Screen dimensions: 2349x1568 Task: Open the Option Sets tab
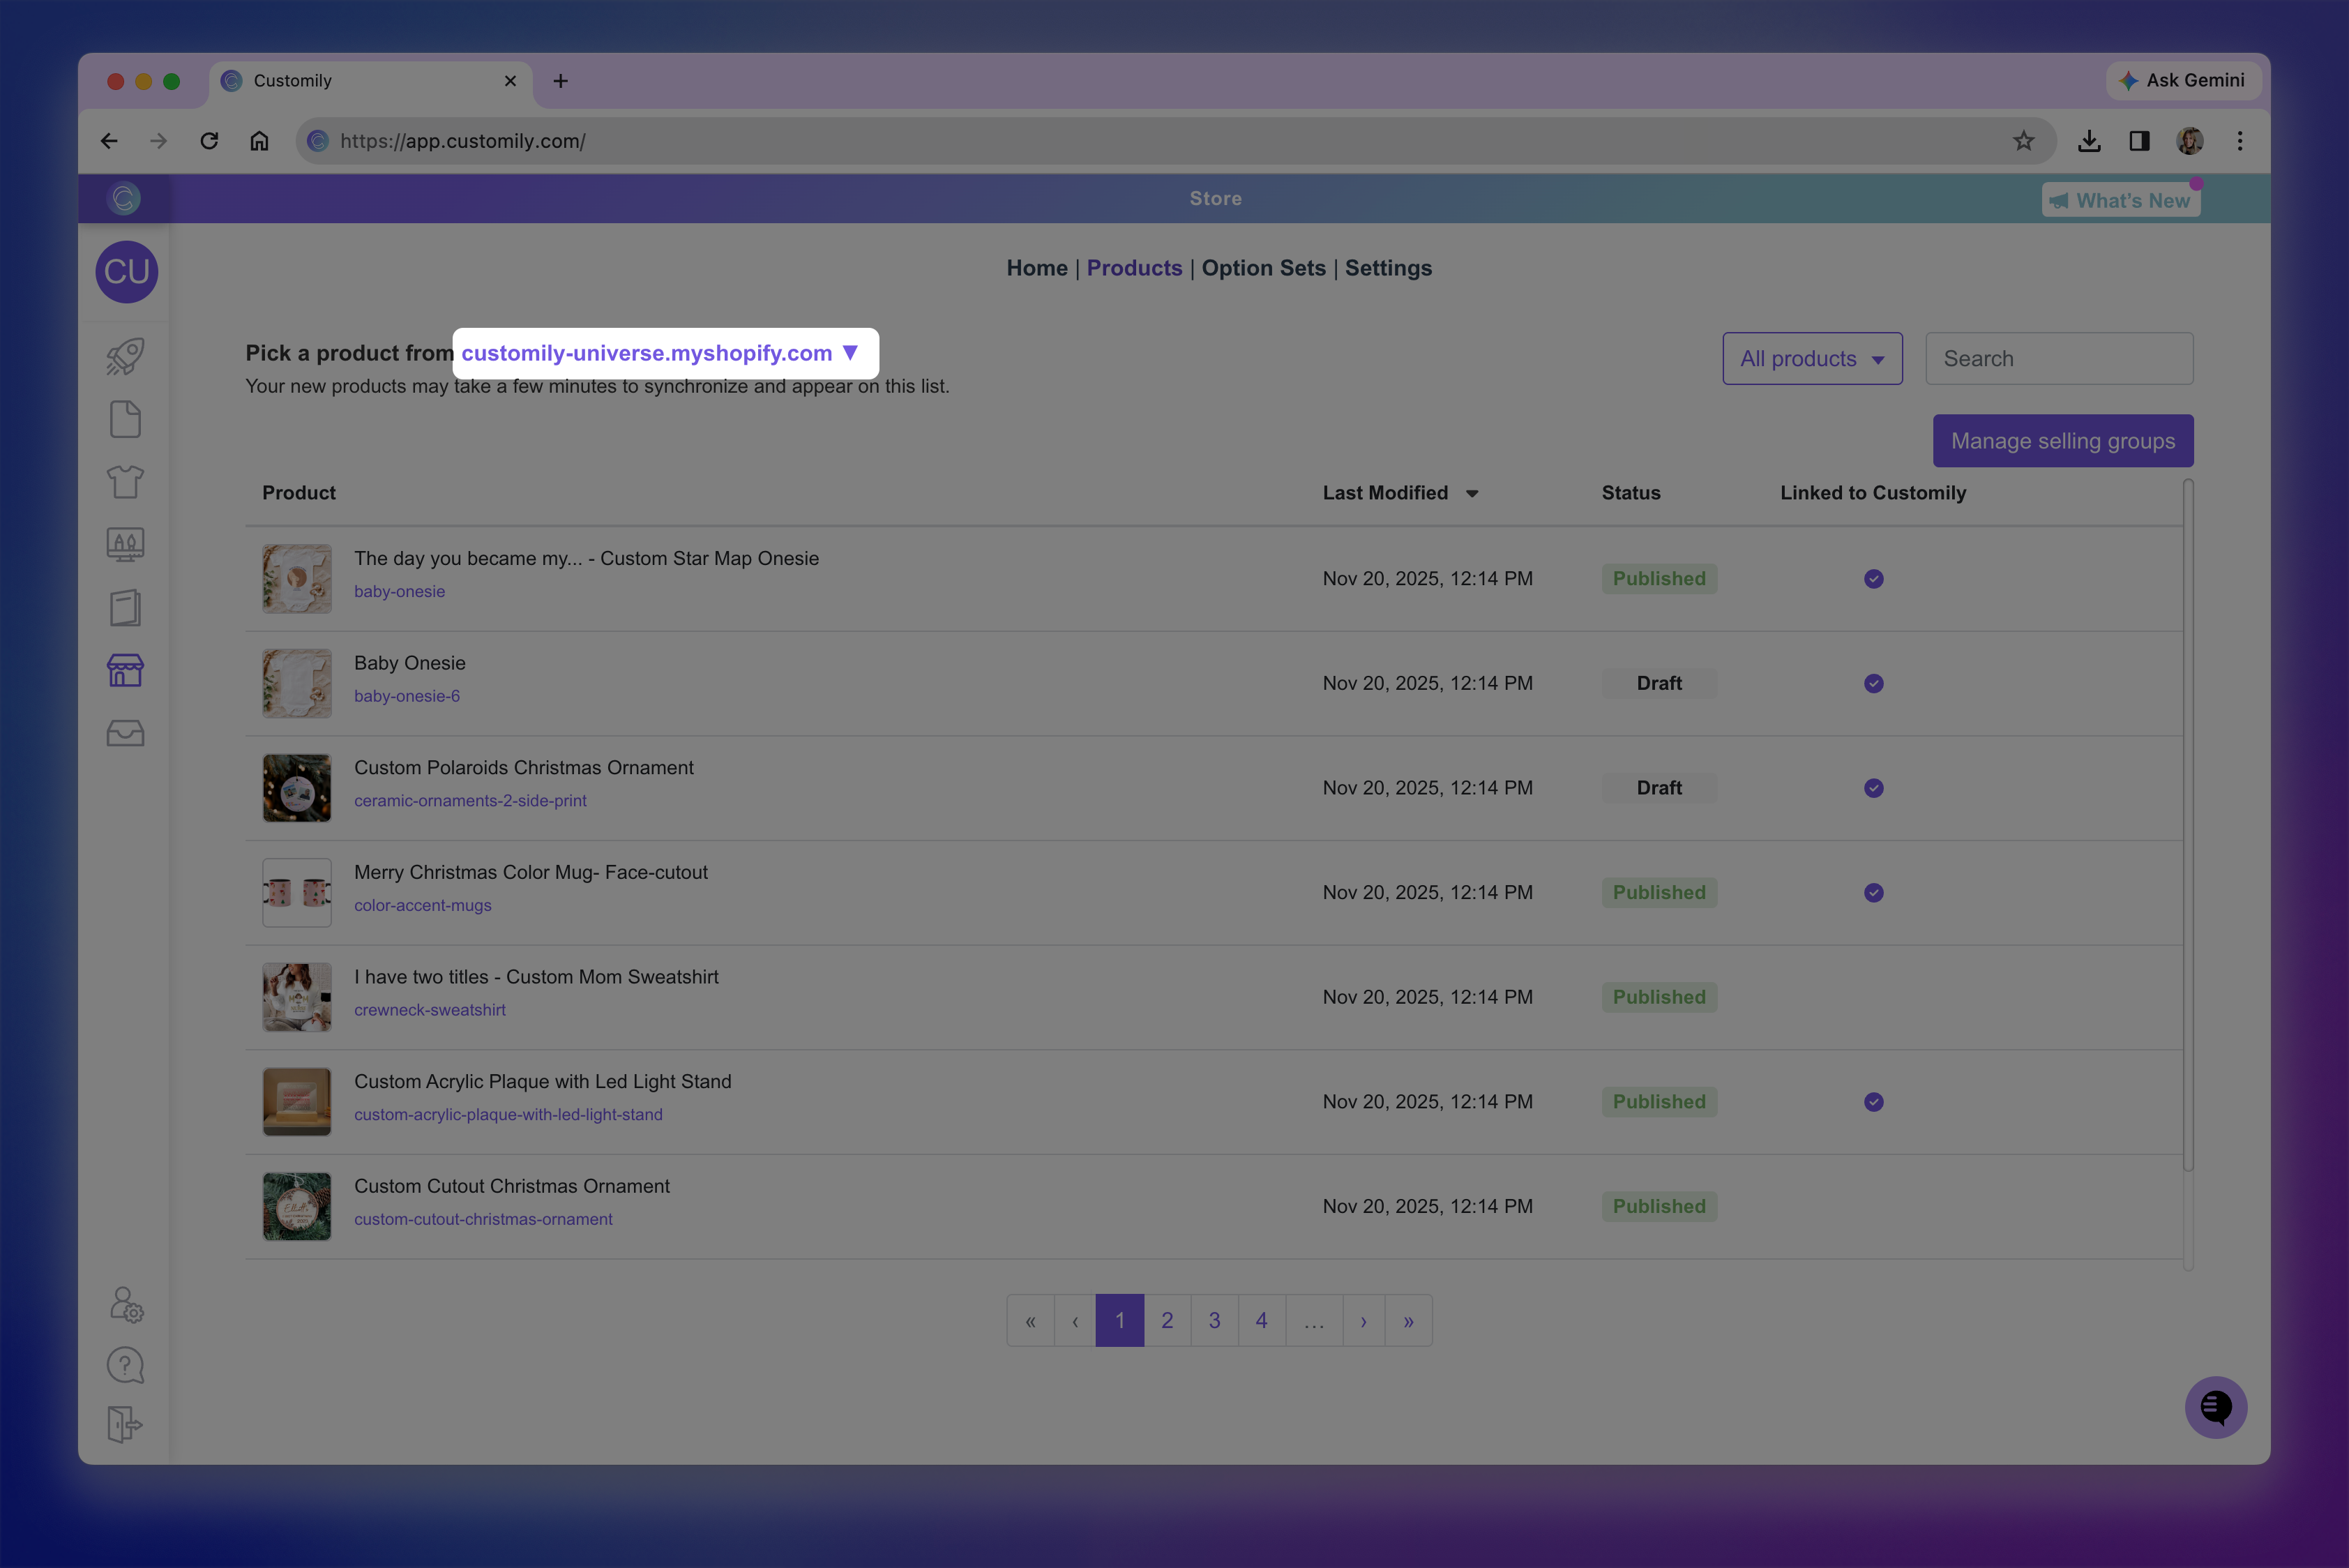coord(1263,268)
